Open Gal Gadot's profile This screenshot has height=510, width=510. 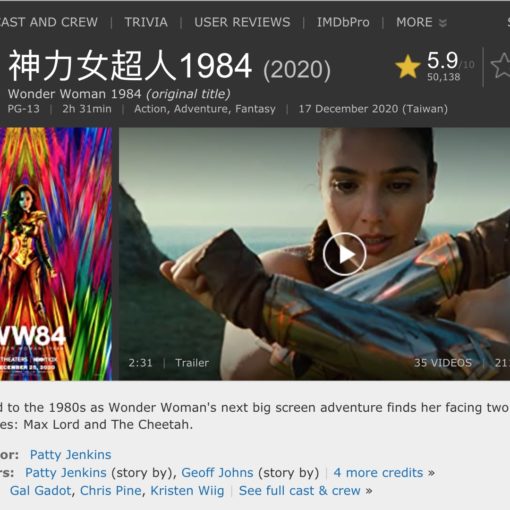tap(40, 491)
